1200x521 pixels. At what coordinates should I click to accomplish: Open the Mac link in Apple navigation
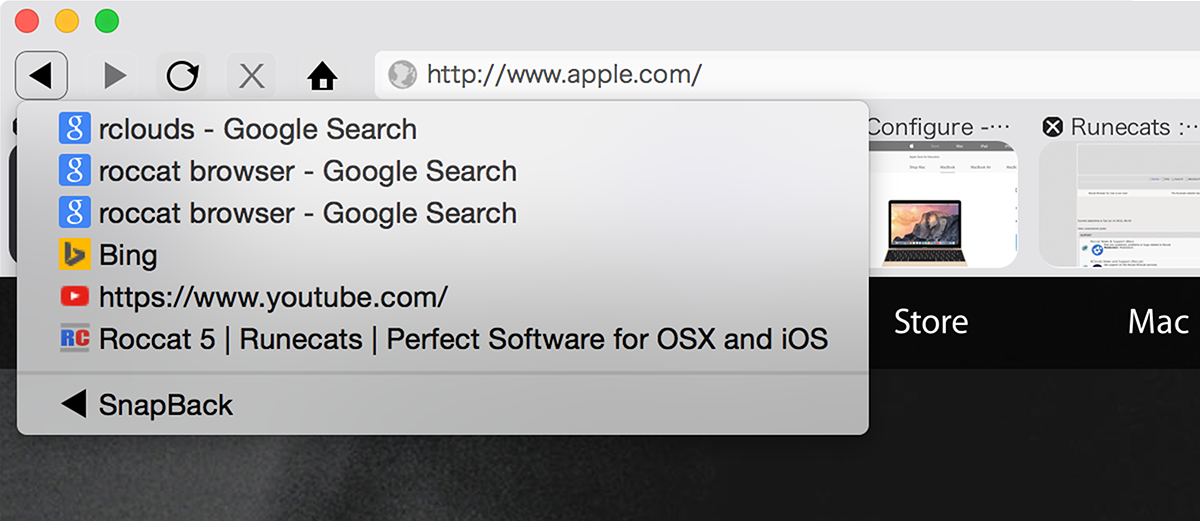pos(1158,322)
